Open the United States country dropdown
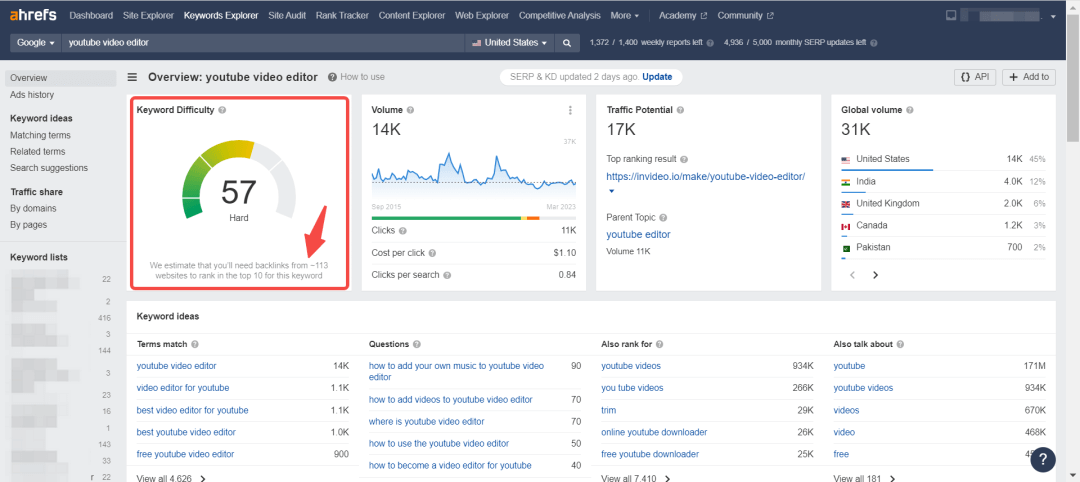 point(510,43)
